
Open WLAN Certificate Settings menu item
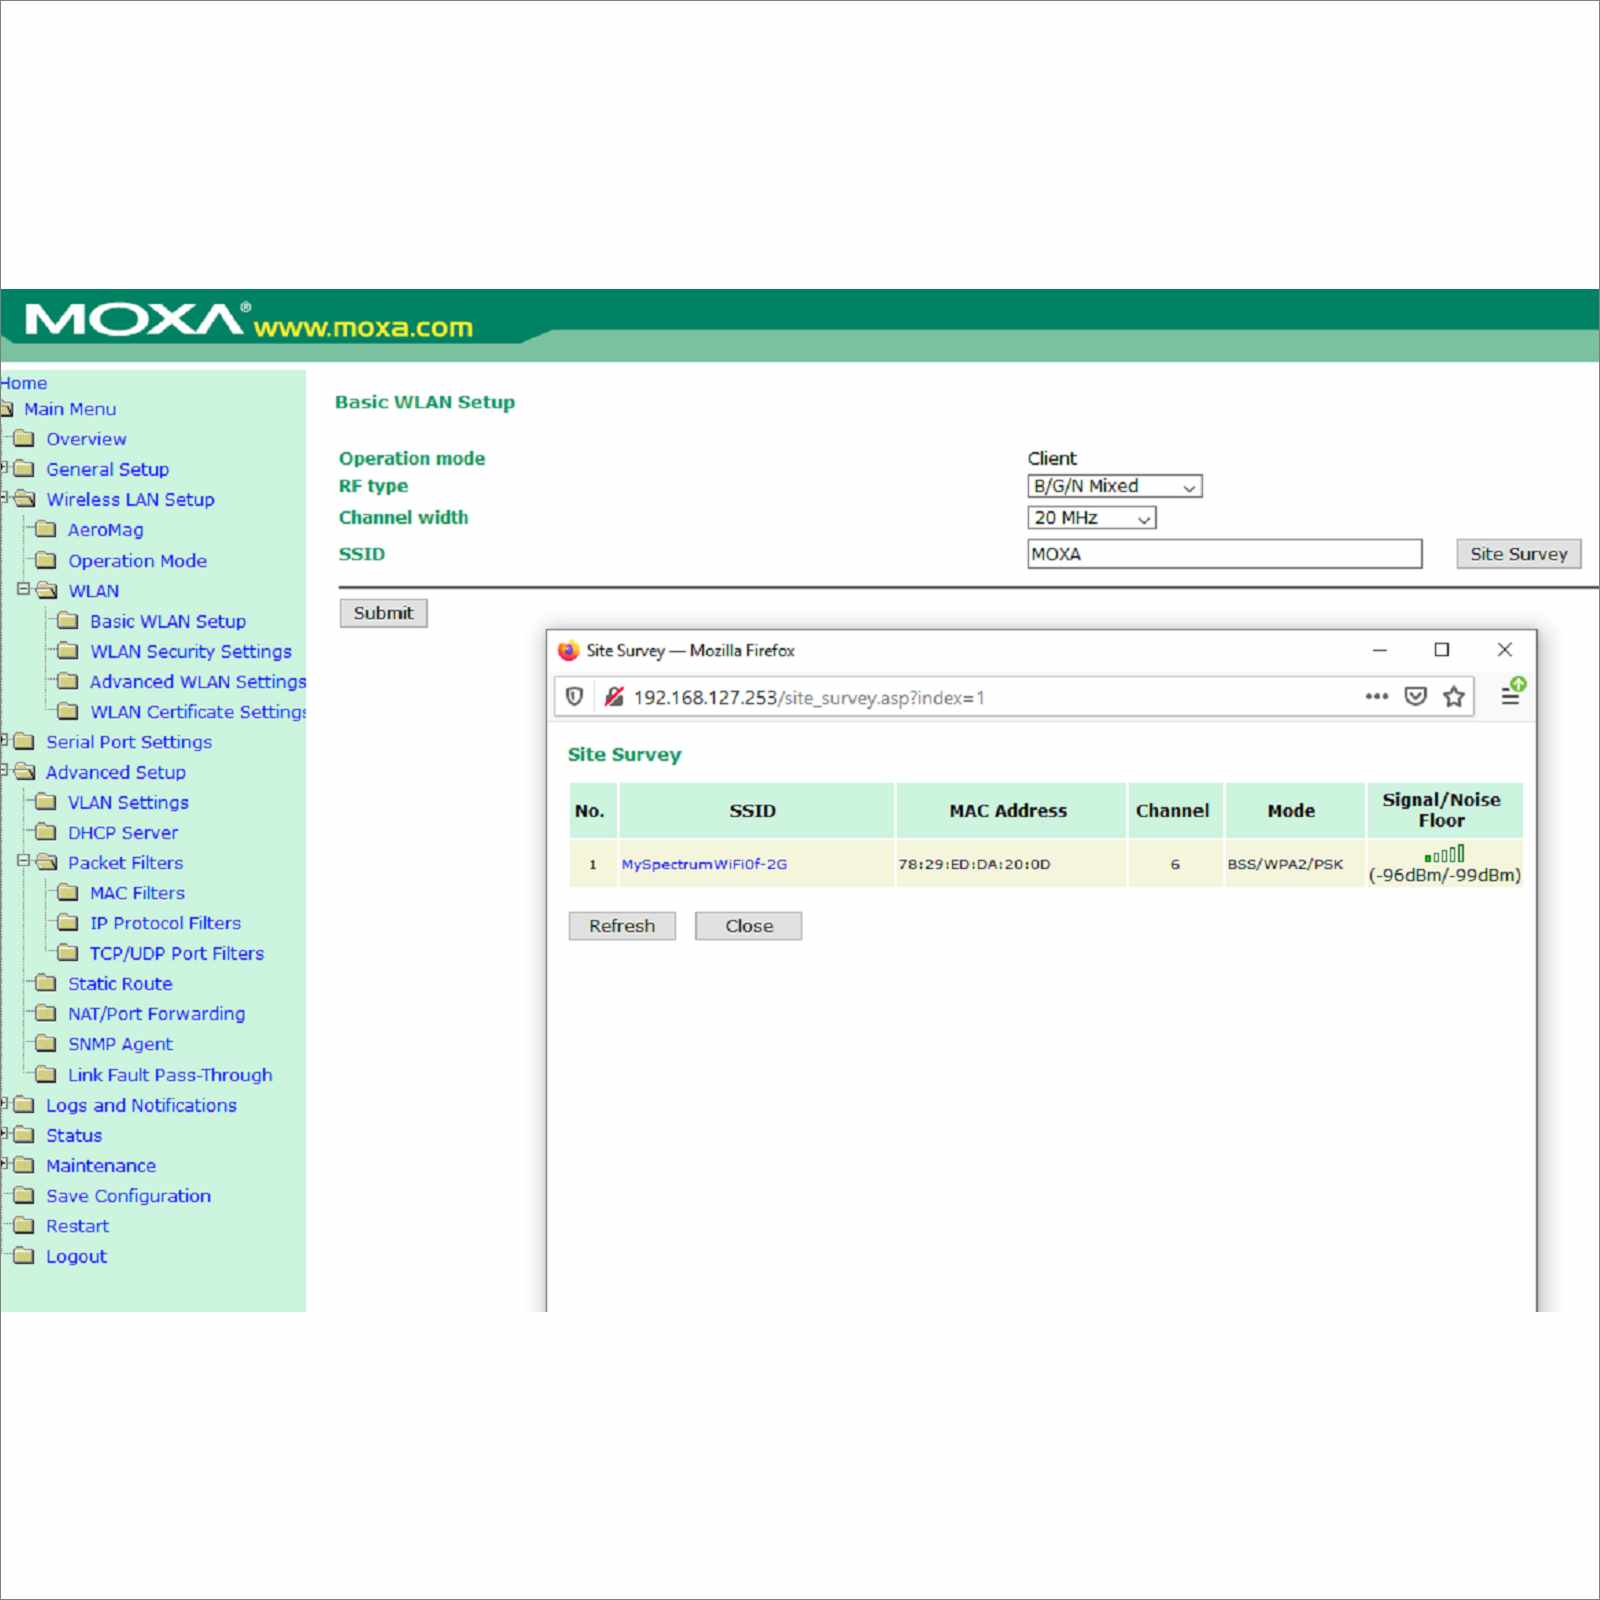pyautogui.click(x=197, y=711)
